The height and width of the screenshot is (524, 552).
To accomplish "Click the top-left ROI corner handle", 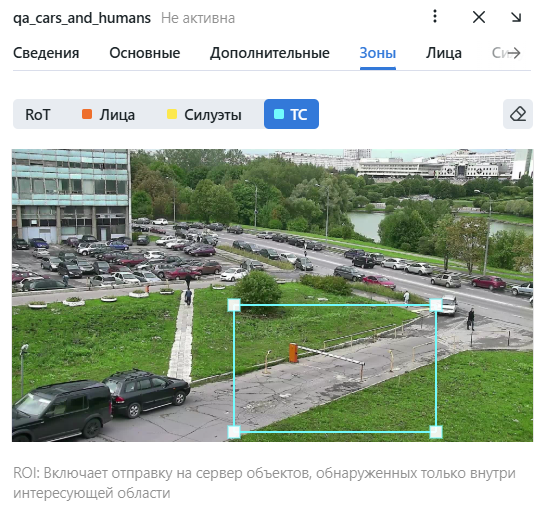I will tap(234, 305).
